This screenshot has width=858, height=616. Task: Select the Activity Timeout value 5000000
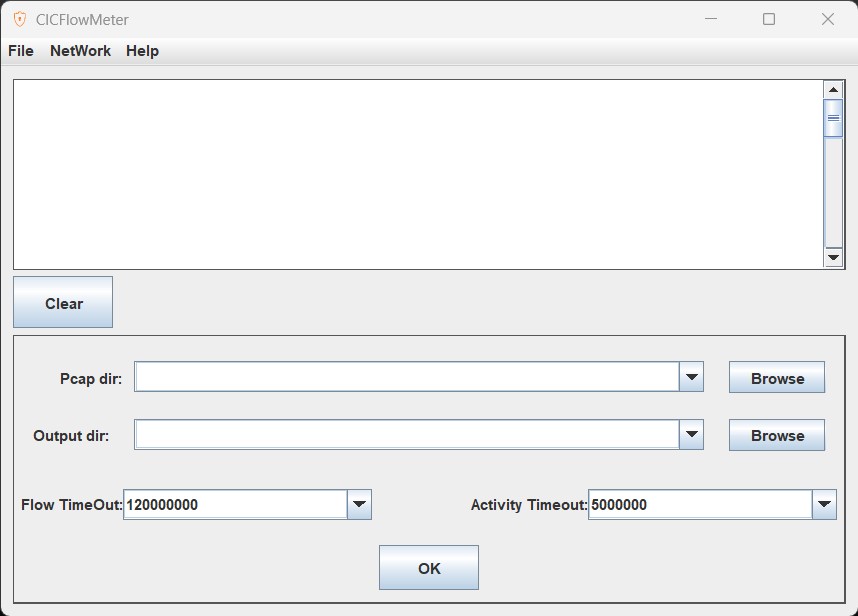tap(700, 504)
